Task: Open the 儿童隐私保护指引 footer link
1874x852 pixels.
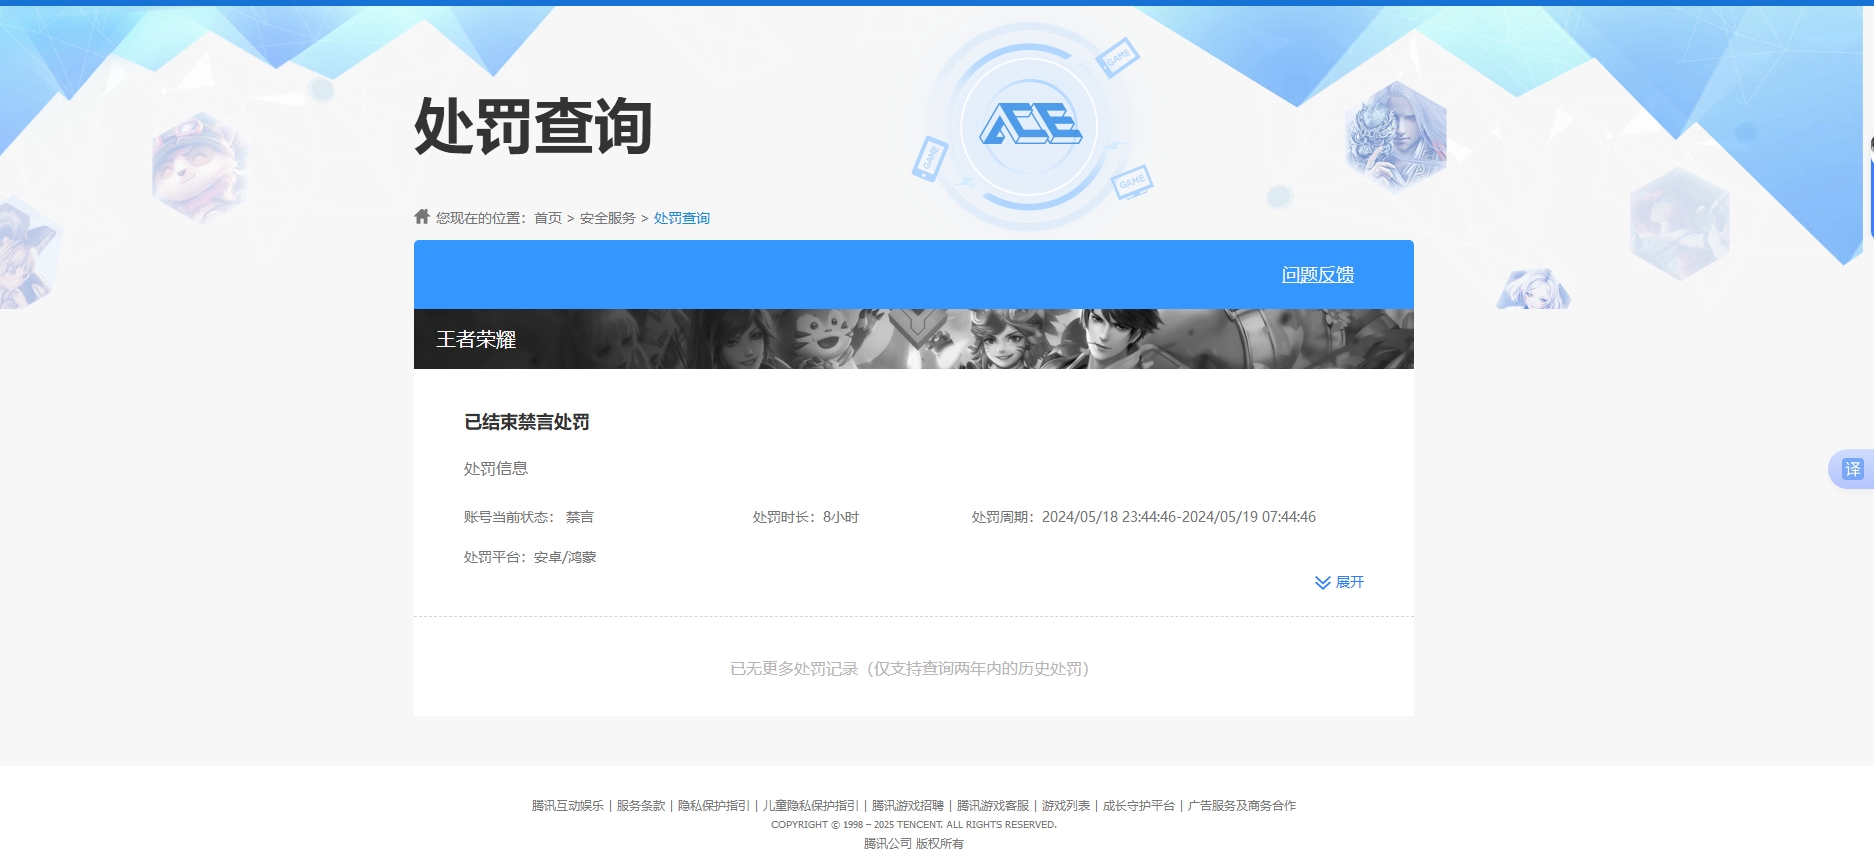Action: [x=811, y=805]
